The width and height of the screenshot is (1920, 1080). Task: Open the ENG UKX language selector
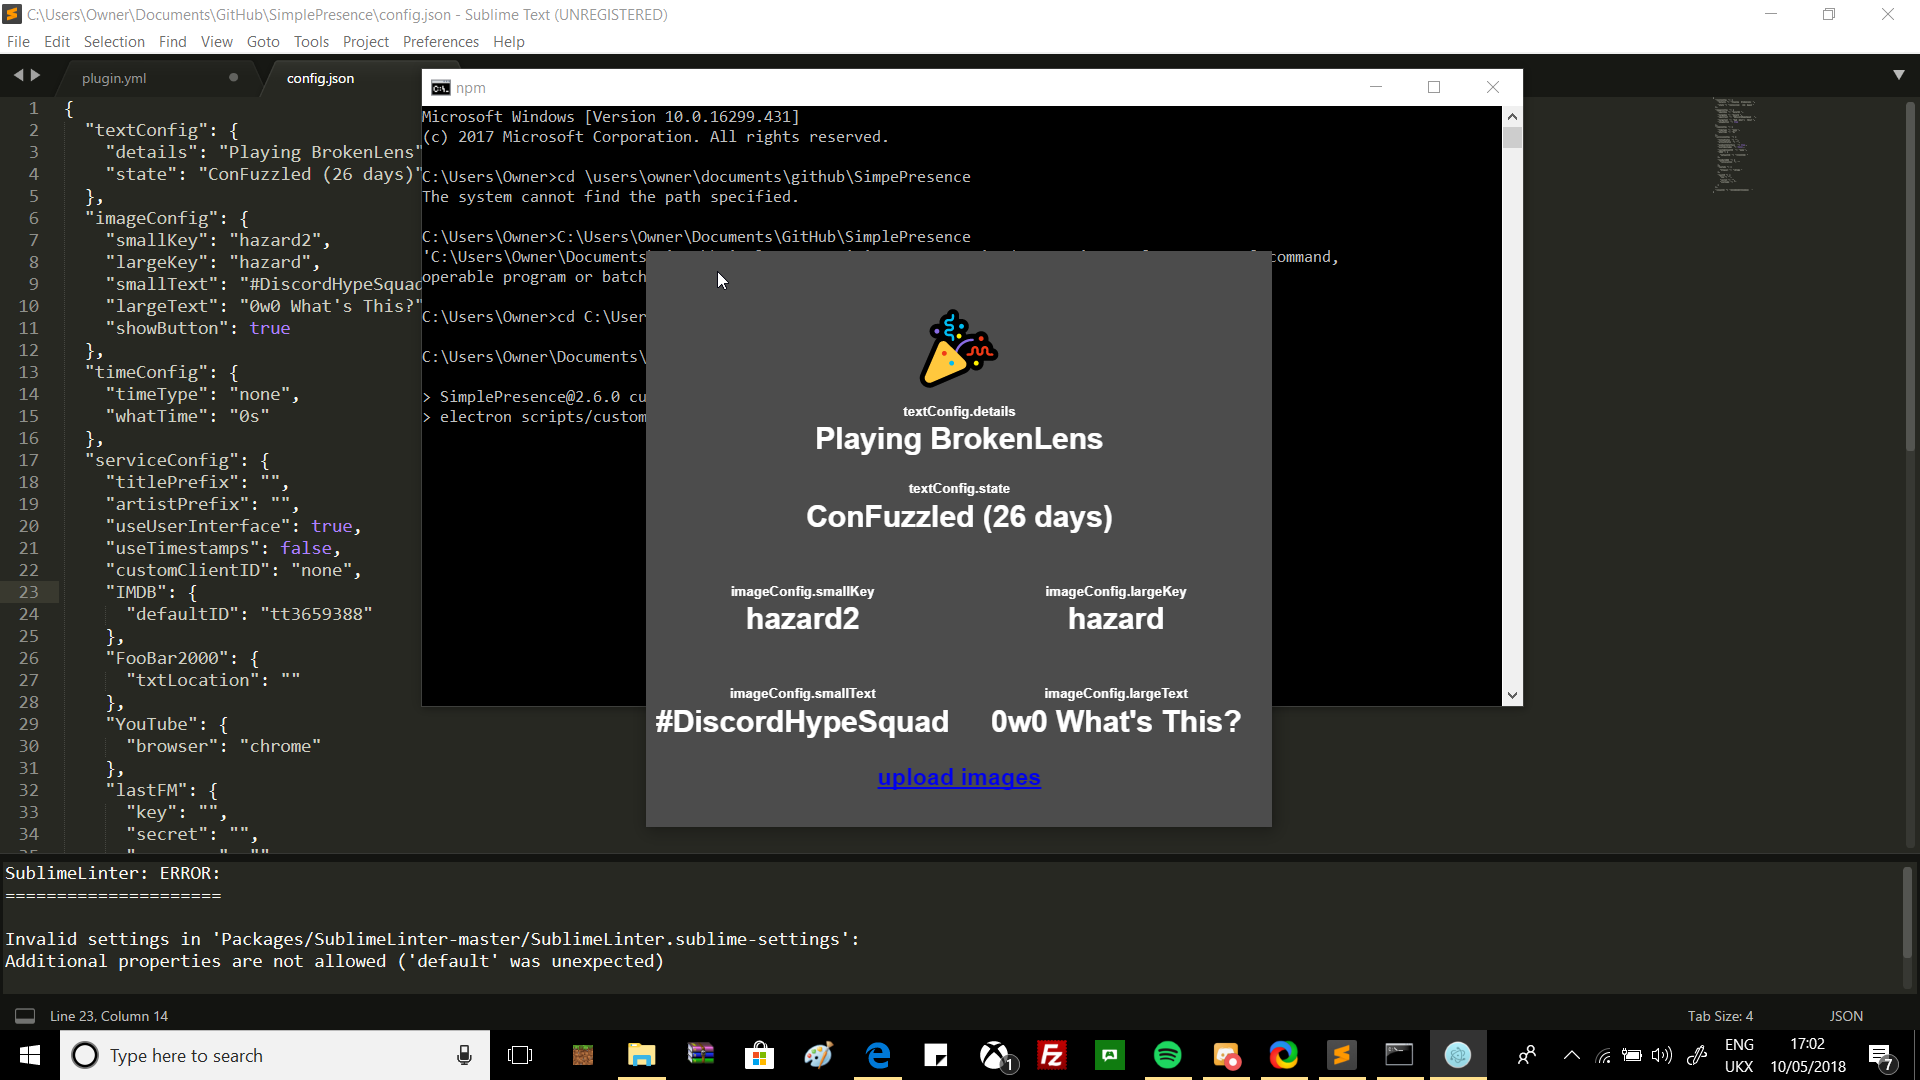click(x=1739, y=1055)
